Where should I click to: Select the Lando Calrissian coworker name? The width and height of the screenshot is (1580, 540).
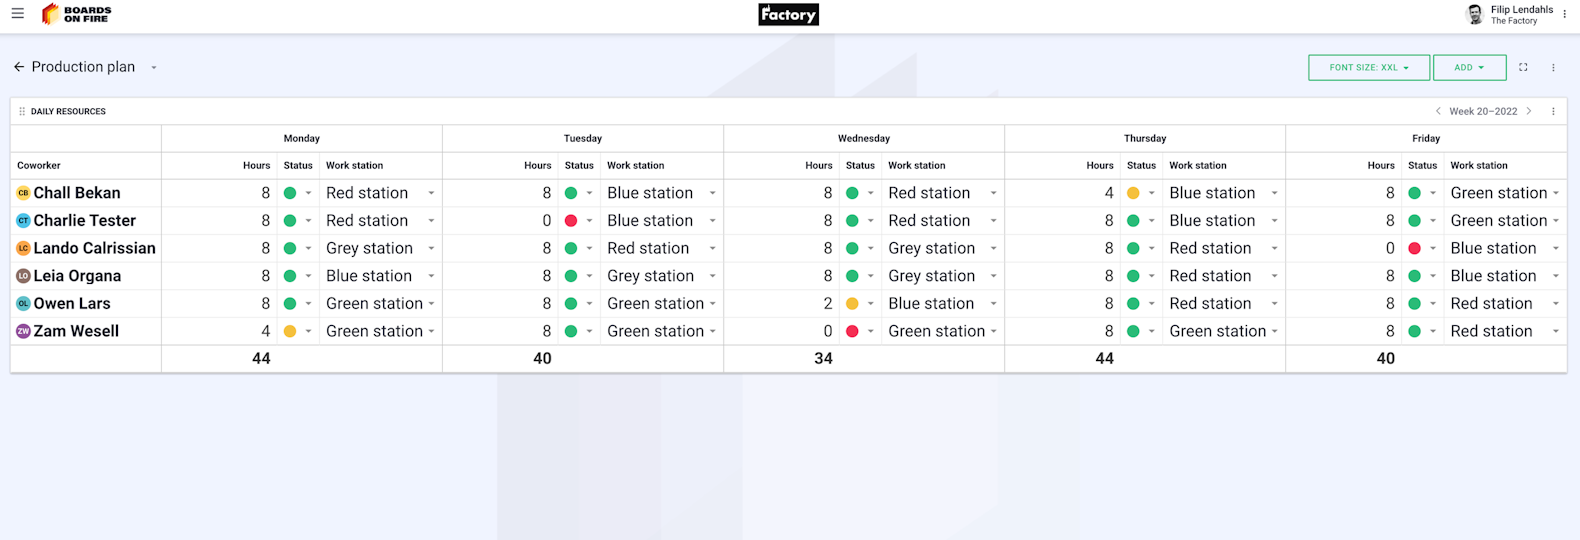[94, 248]
